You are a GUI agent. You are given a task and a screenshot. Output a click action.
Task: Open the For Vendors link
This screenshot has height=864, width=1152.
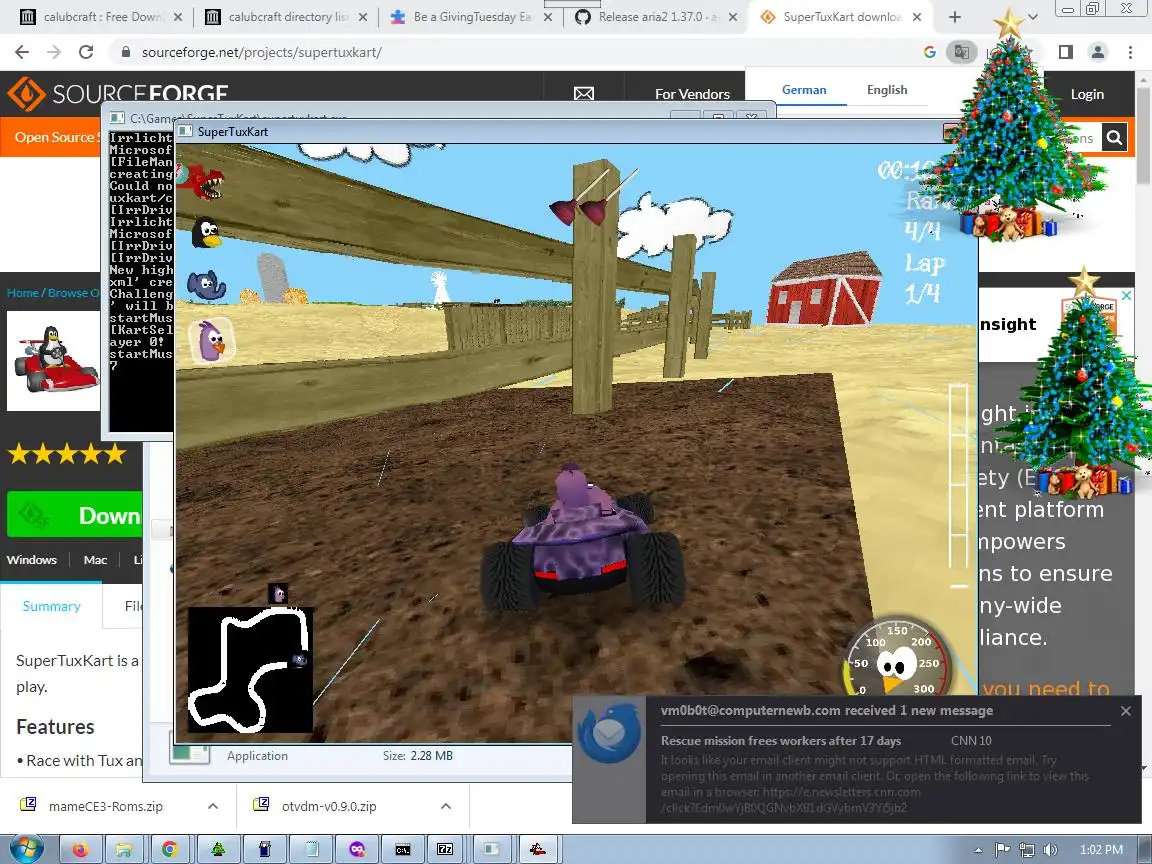click(692, 94)
